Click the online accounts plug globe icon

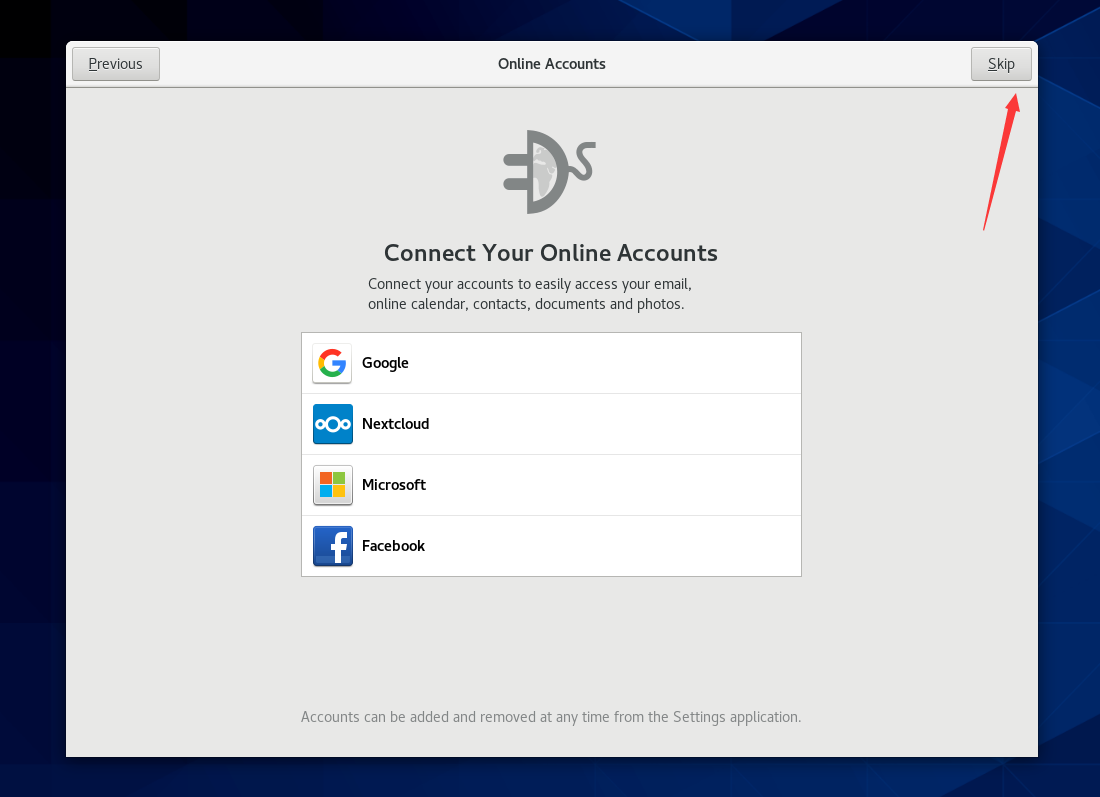[x=549, y=172]
